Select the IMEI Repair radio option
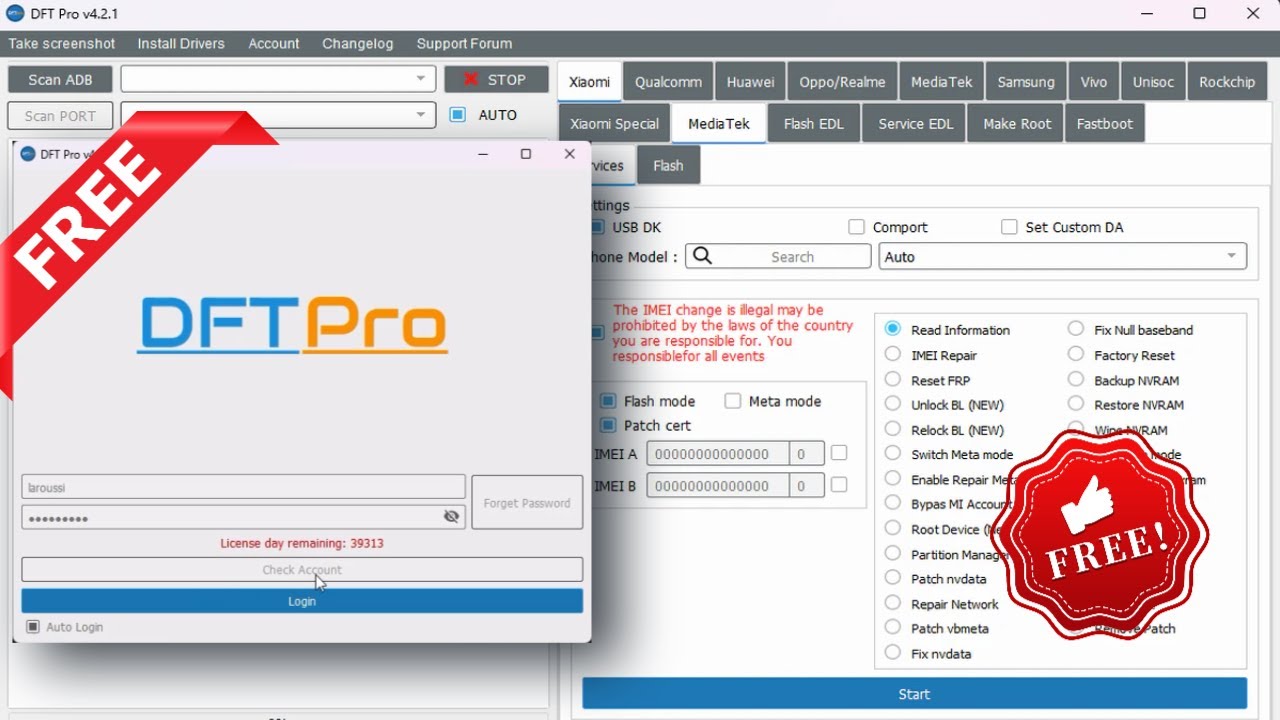The image size is (1280, 720). [x=893, y=354]
